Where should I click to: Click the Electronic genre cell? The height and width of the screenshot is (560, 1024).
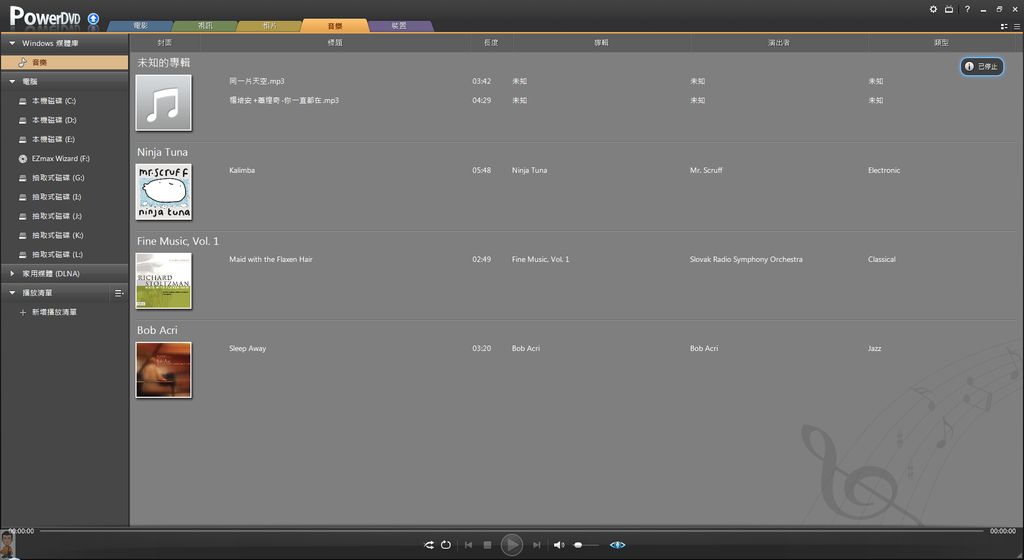[x=884, y=170]
